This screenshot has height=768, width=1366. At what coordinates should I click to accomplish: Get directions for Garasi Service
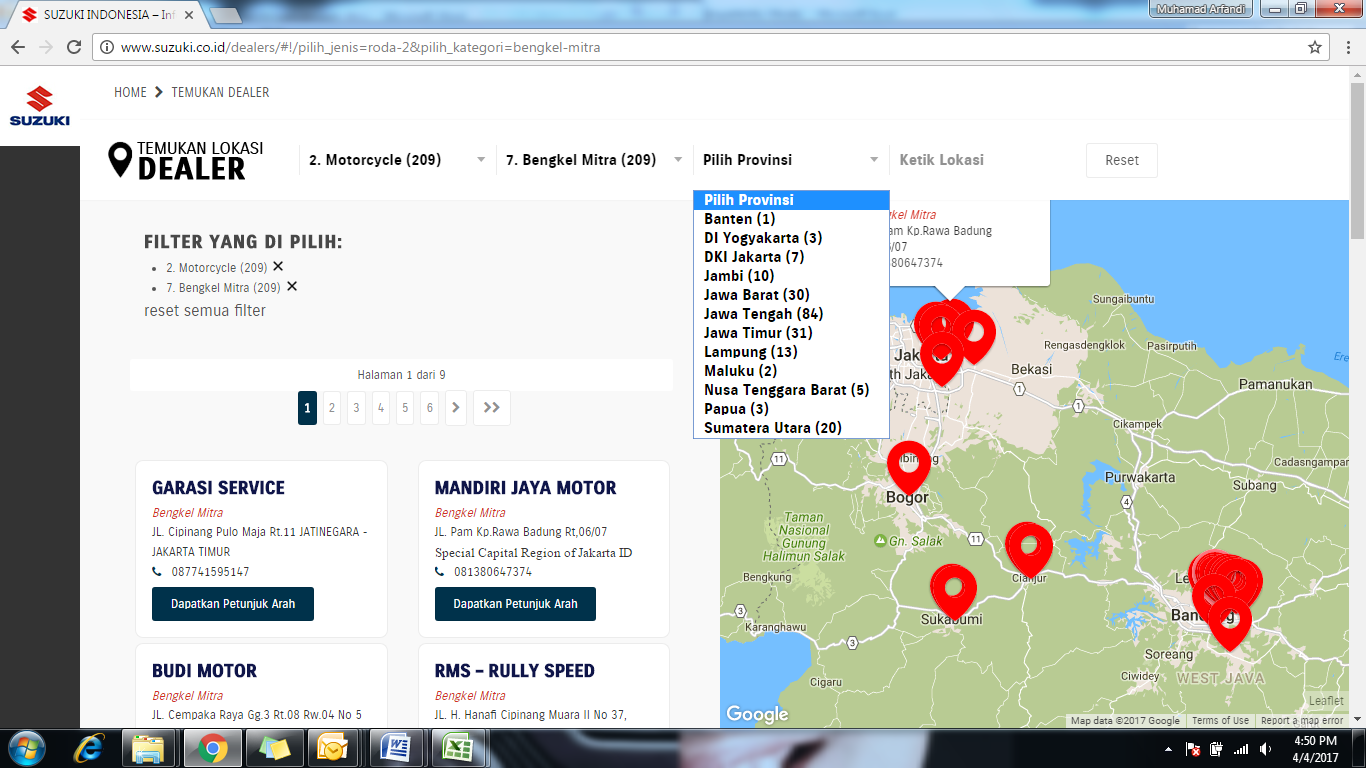(233, 604)
